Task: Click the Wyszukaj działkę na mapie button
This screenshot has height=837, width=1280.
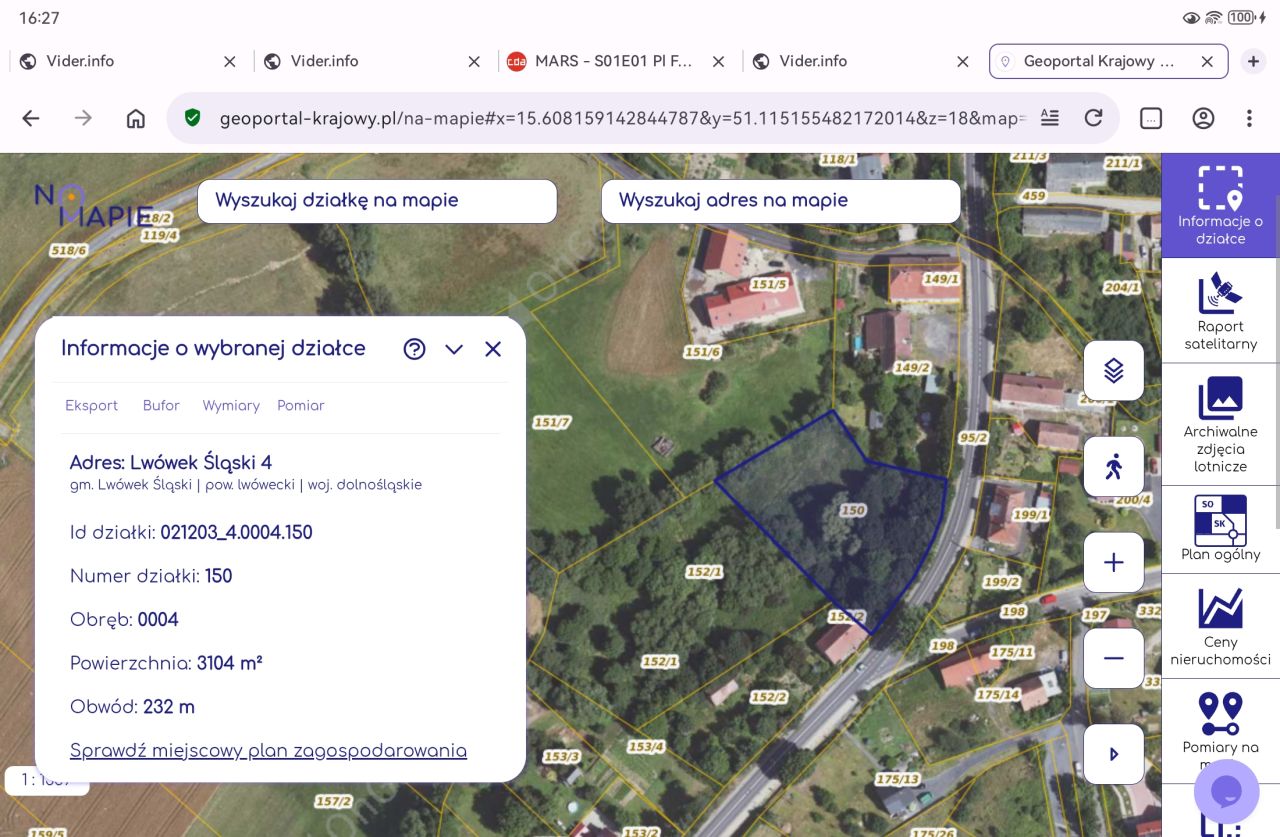Action: pyautogui.click(x=377, y=200)
